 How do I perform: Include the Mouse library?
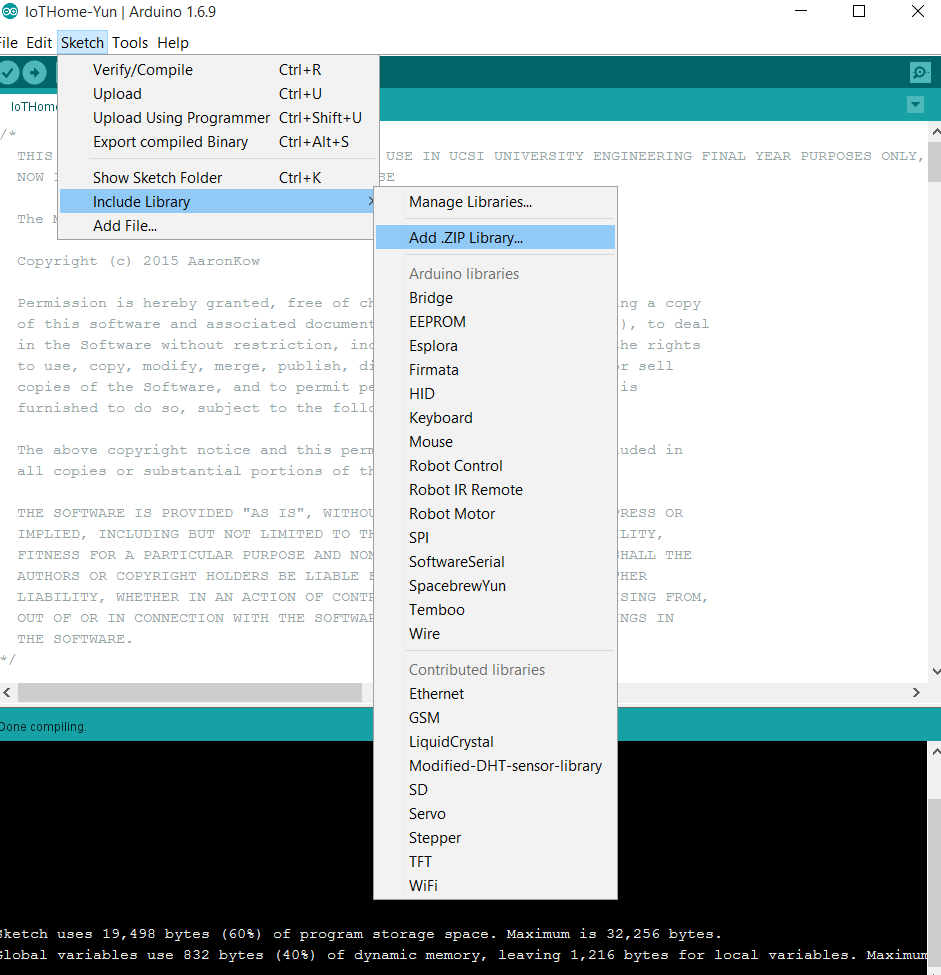(495, 441)
